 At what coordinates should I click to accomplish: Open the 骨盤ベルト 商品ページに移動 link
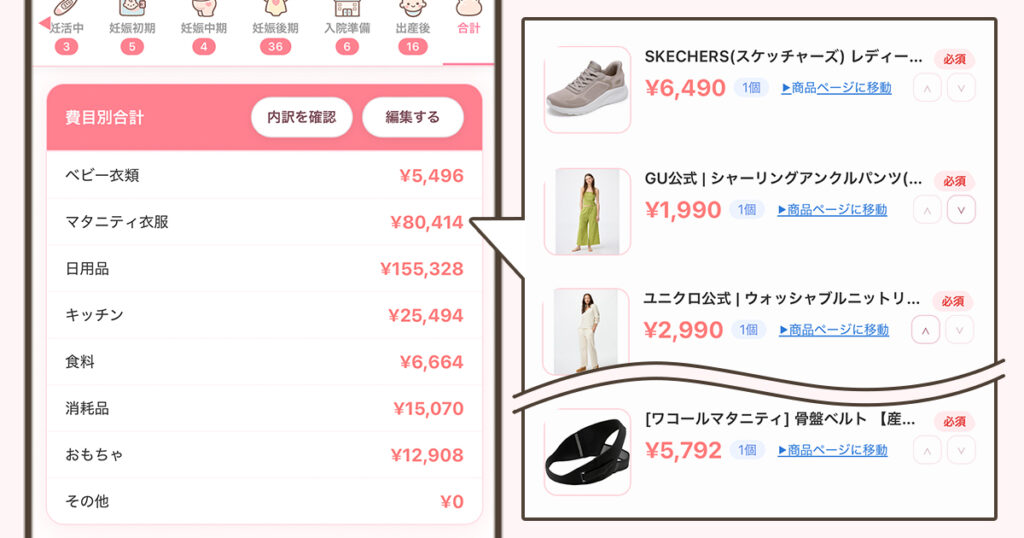tap(832, 450)
